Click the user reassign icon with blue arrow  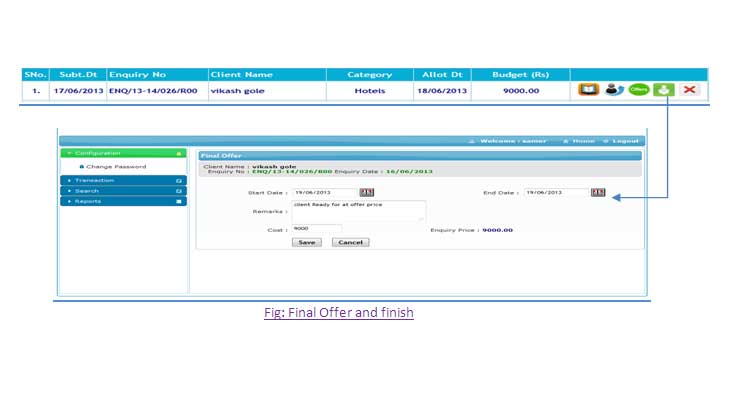(614, 89)
